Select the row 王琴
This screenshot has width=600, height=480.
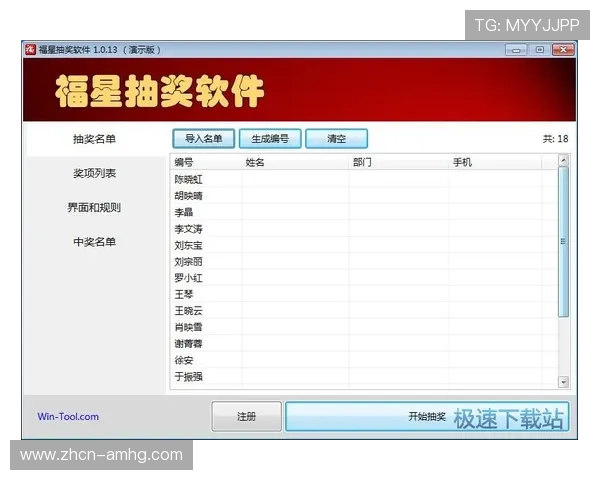pos(364,294)
